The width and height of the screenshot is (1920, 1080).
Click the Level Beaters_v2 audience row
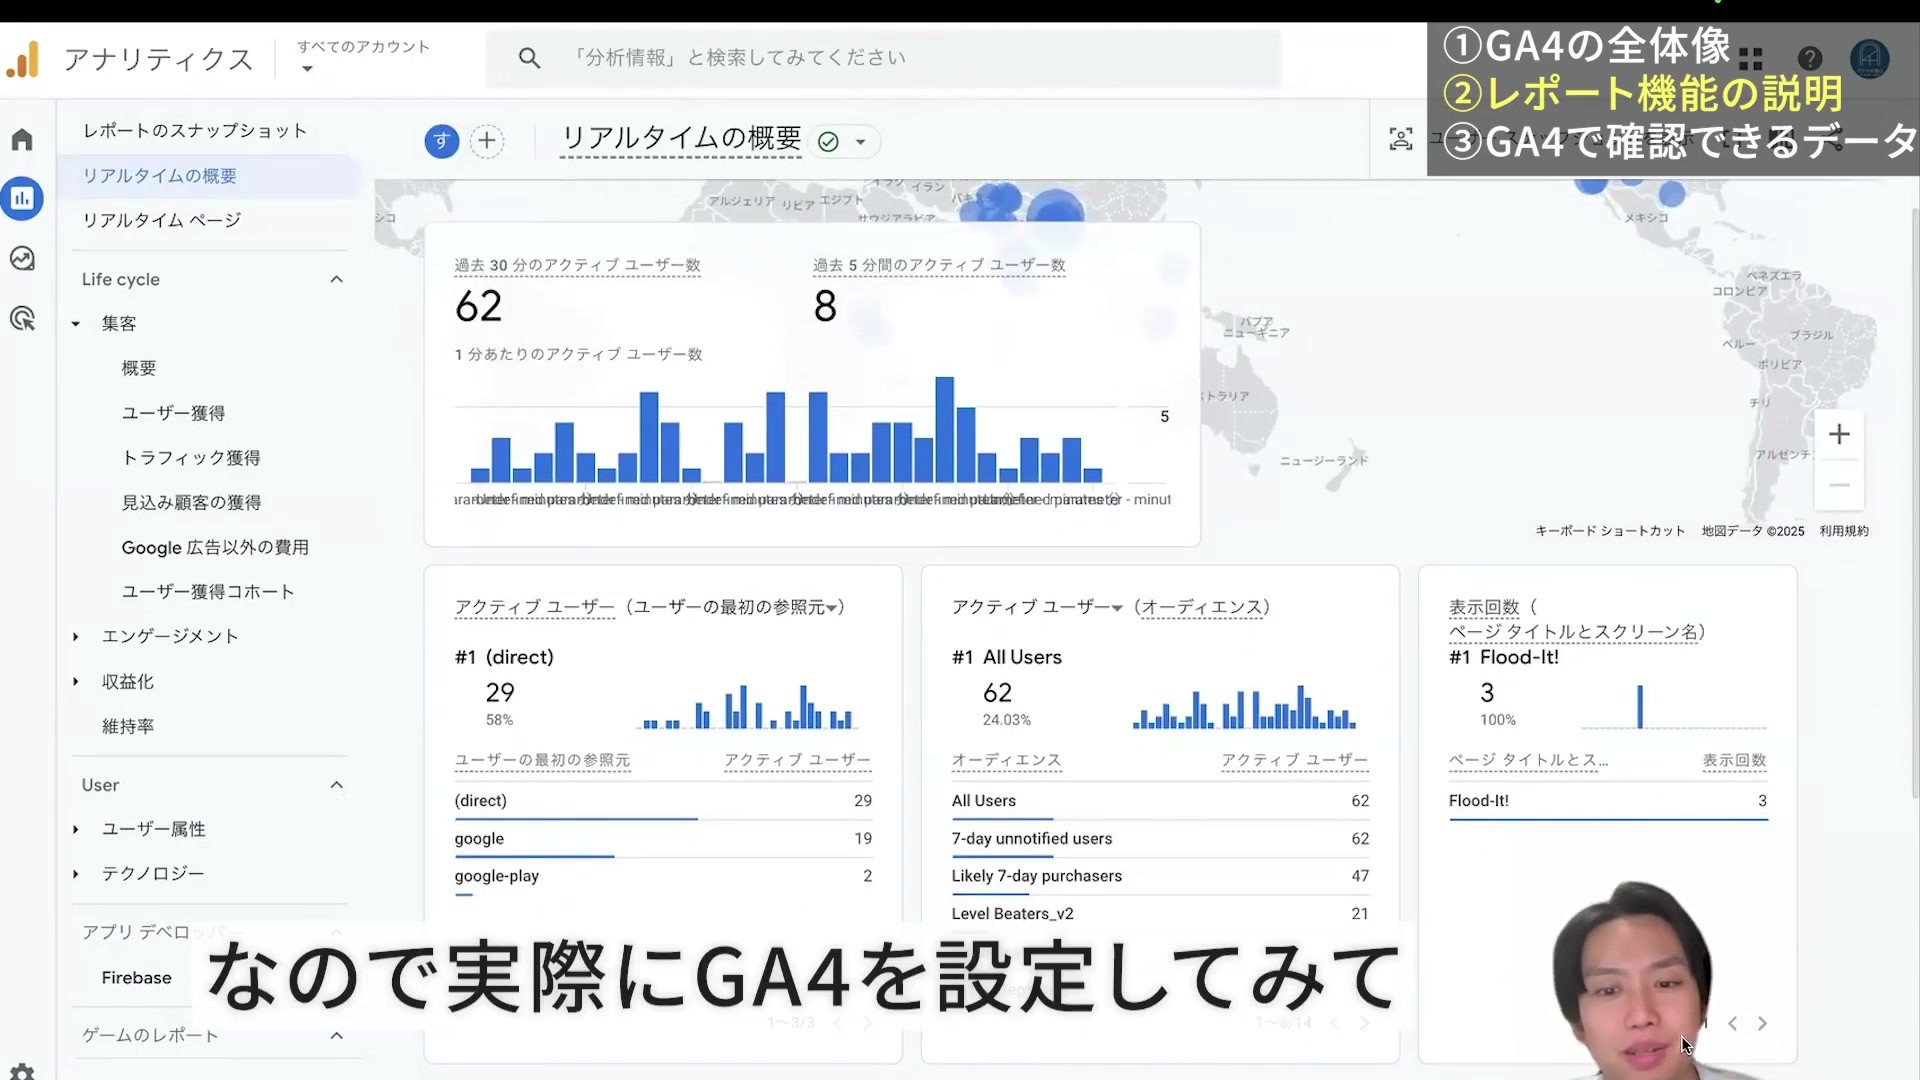point(1160,914)
